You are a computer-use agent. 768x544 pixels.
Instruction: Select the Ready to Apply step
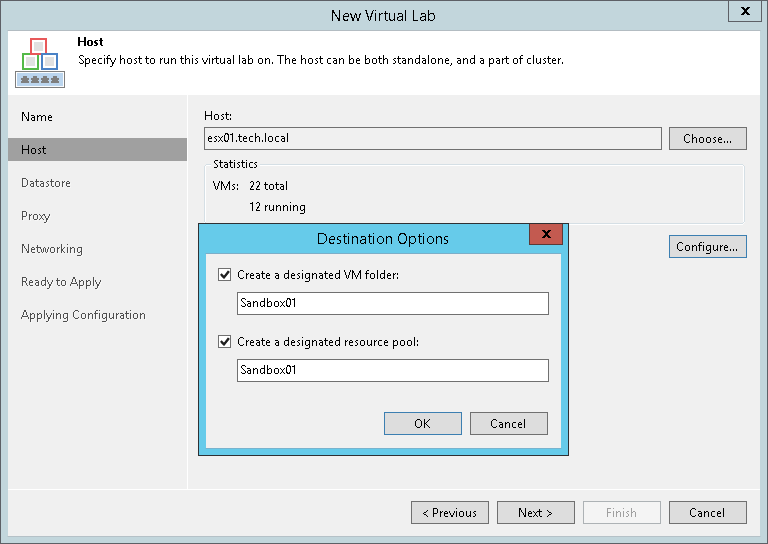(61, 282)
